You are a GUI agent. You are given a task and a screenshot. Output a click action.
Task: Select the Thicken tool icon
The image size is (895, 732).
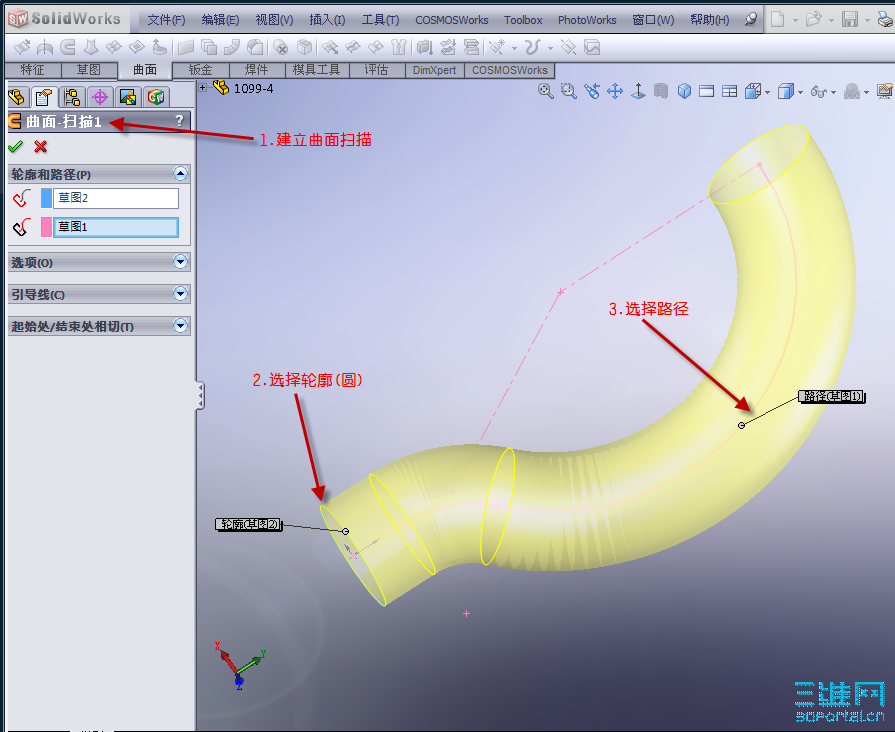tap(424, 47)
